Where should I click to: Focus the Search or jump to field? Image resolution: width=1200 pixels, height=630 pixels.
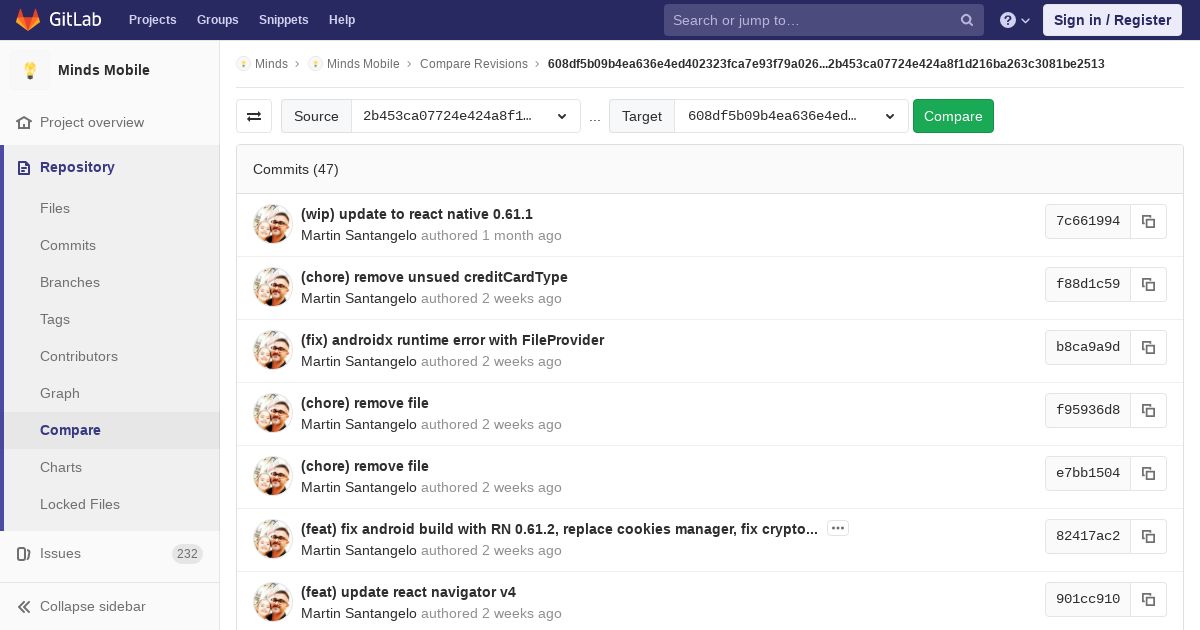812,20
